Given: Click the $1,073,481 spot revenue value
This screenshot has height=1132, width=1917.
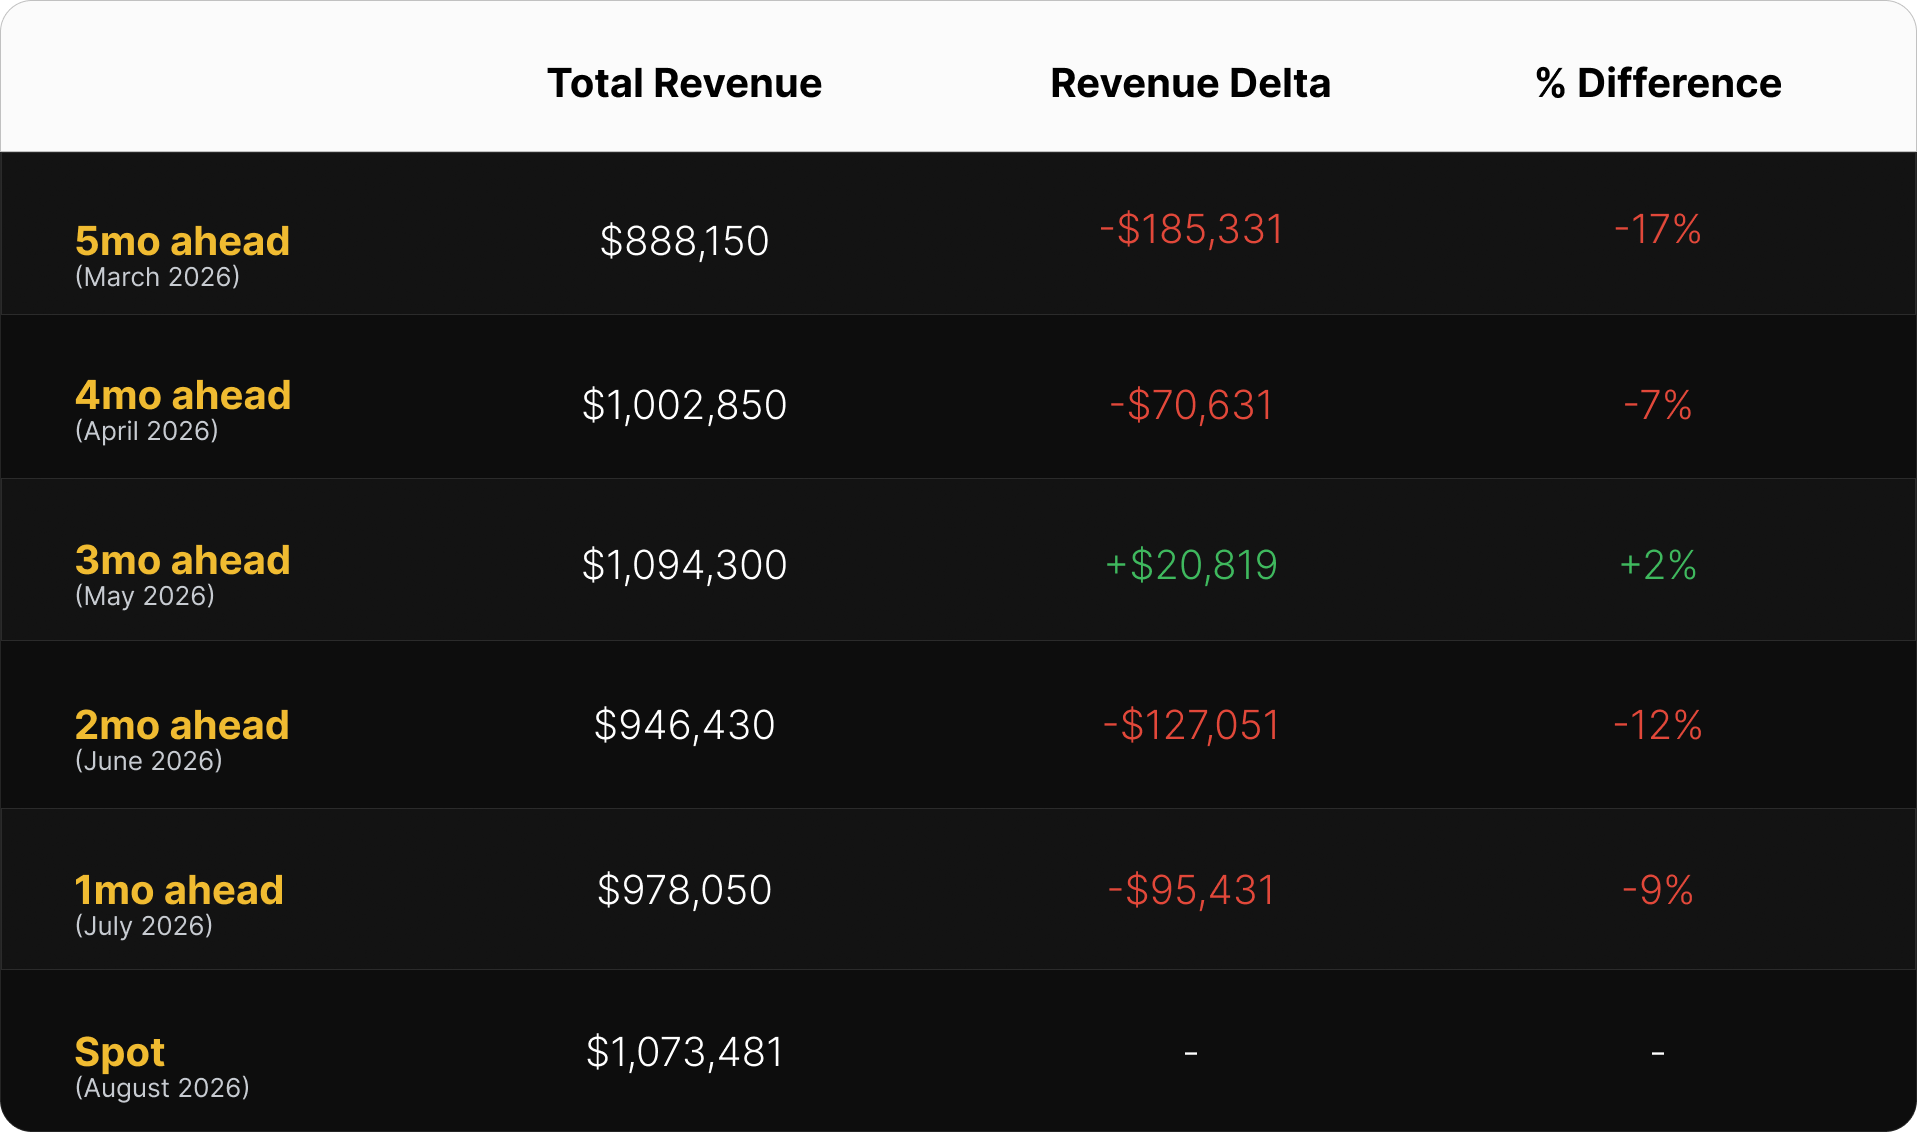Looking at the screenshot, I should (x=684, y=1052).
